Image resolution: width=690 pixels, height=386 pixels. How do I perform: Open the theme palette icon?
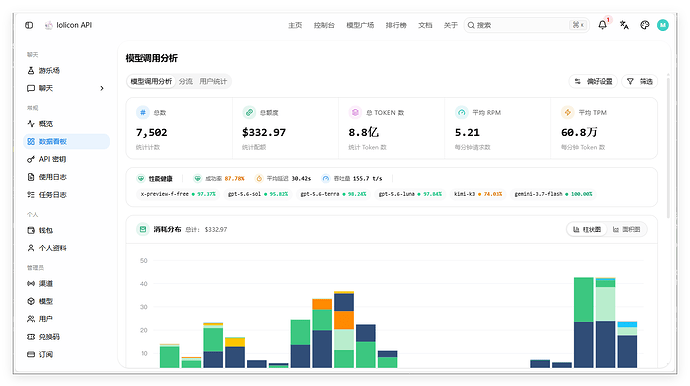pyautogui.click(x=645, y=25)
